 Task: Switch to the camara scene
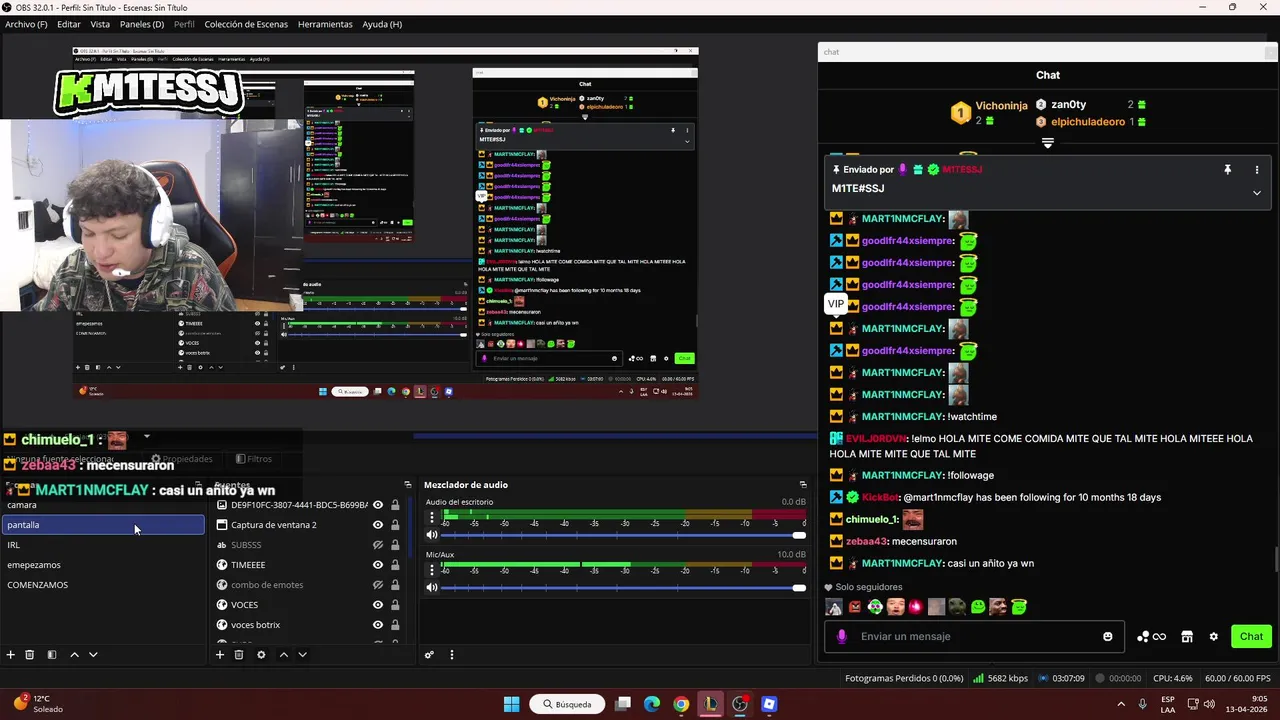(x=102, y=505)
